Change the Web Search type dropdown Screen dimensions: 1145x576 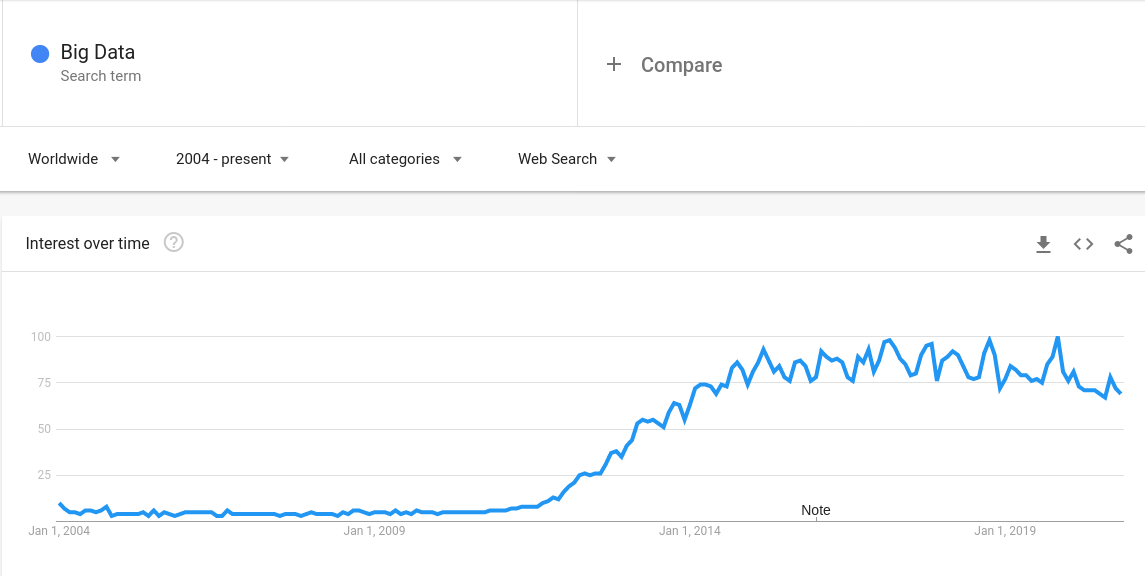click(566, 159)
